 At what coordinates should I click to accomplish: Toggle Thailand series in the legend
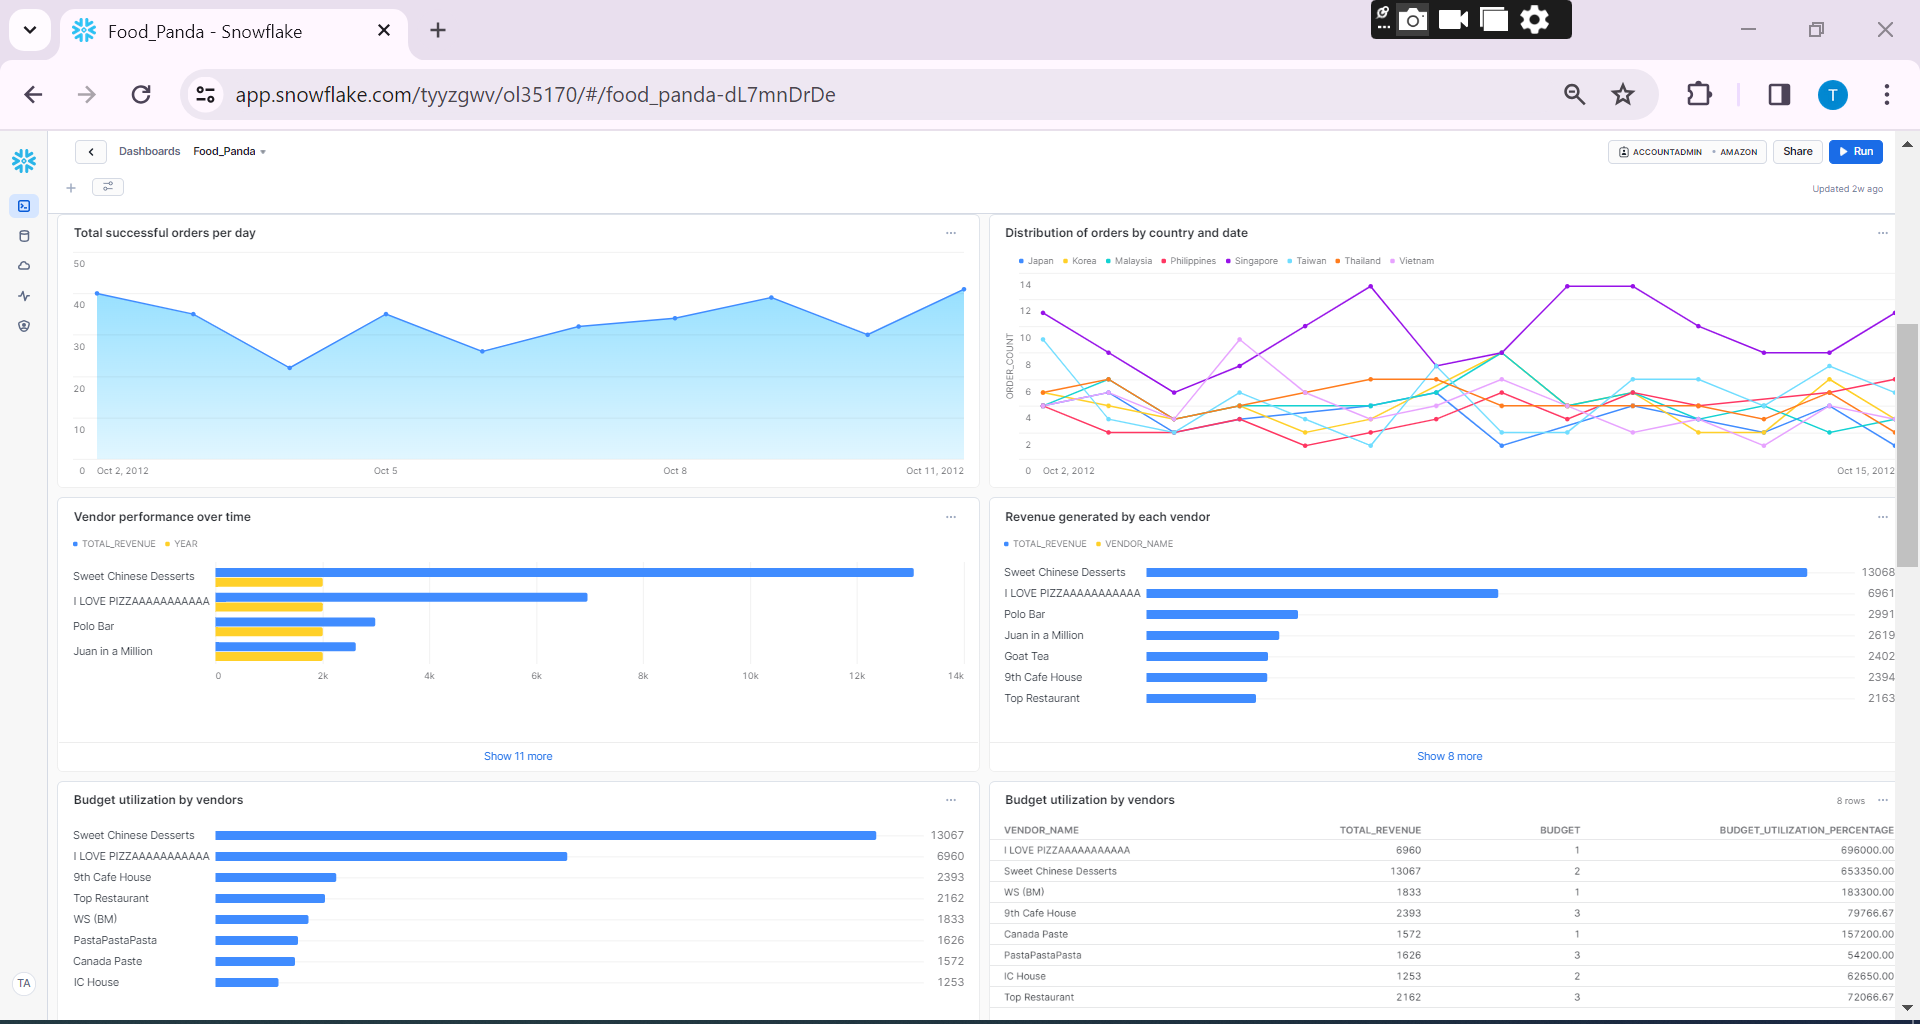[1358, 261]
